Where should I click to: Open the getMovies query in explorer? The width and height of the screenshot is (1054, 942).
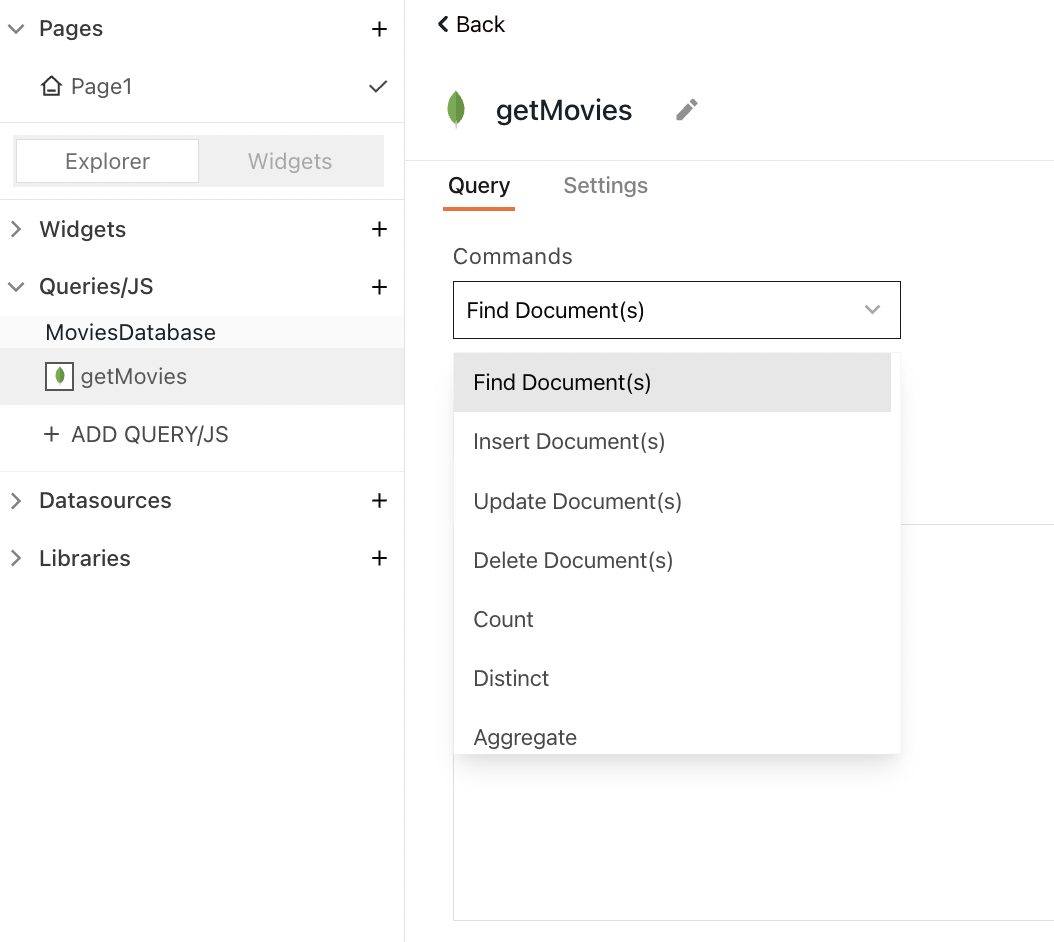202,377
